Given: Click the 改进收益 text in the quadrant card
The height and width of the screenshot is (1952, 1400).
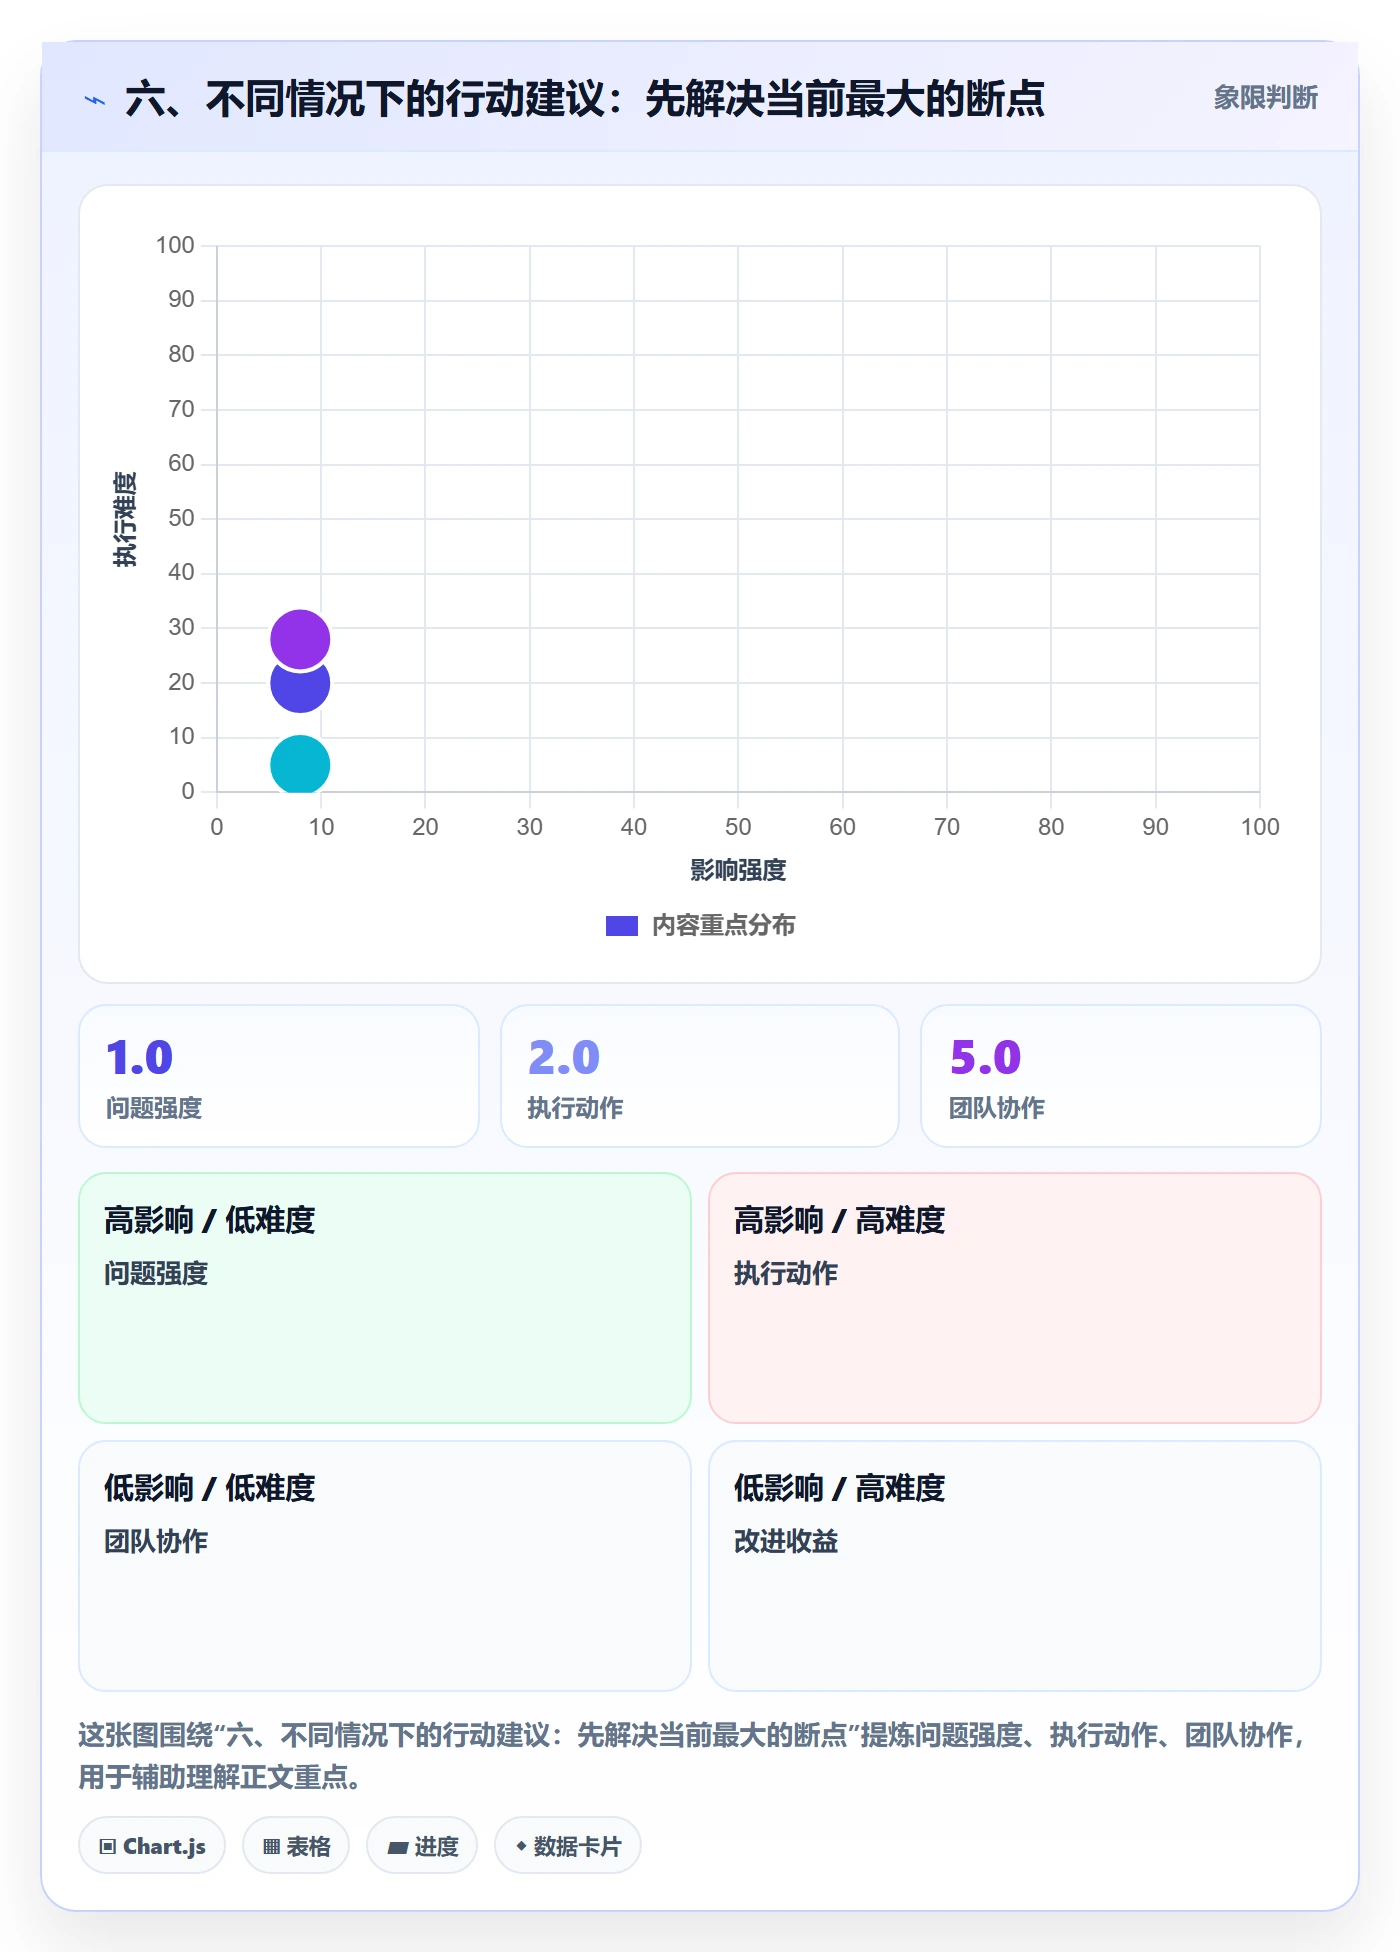Looking at the screenshot, I should (786, 1542).
